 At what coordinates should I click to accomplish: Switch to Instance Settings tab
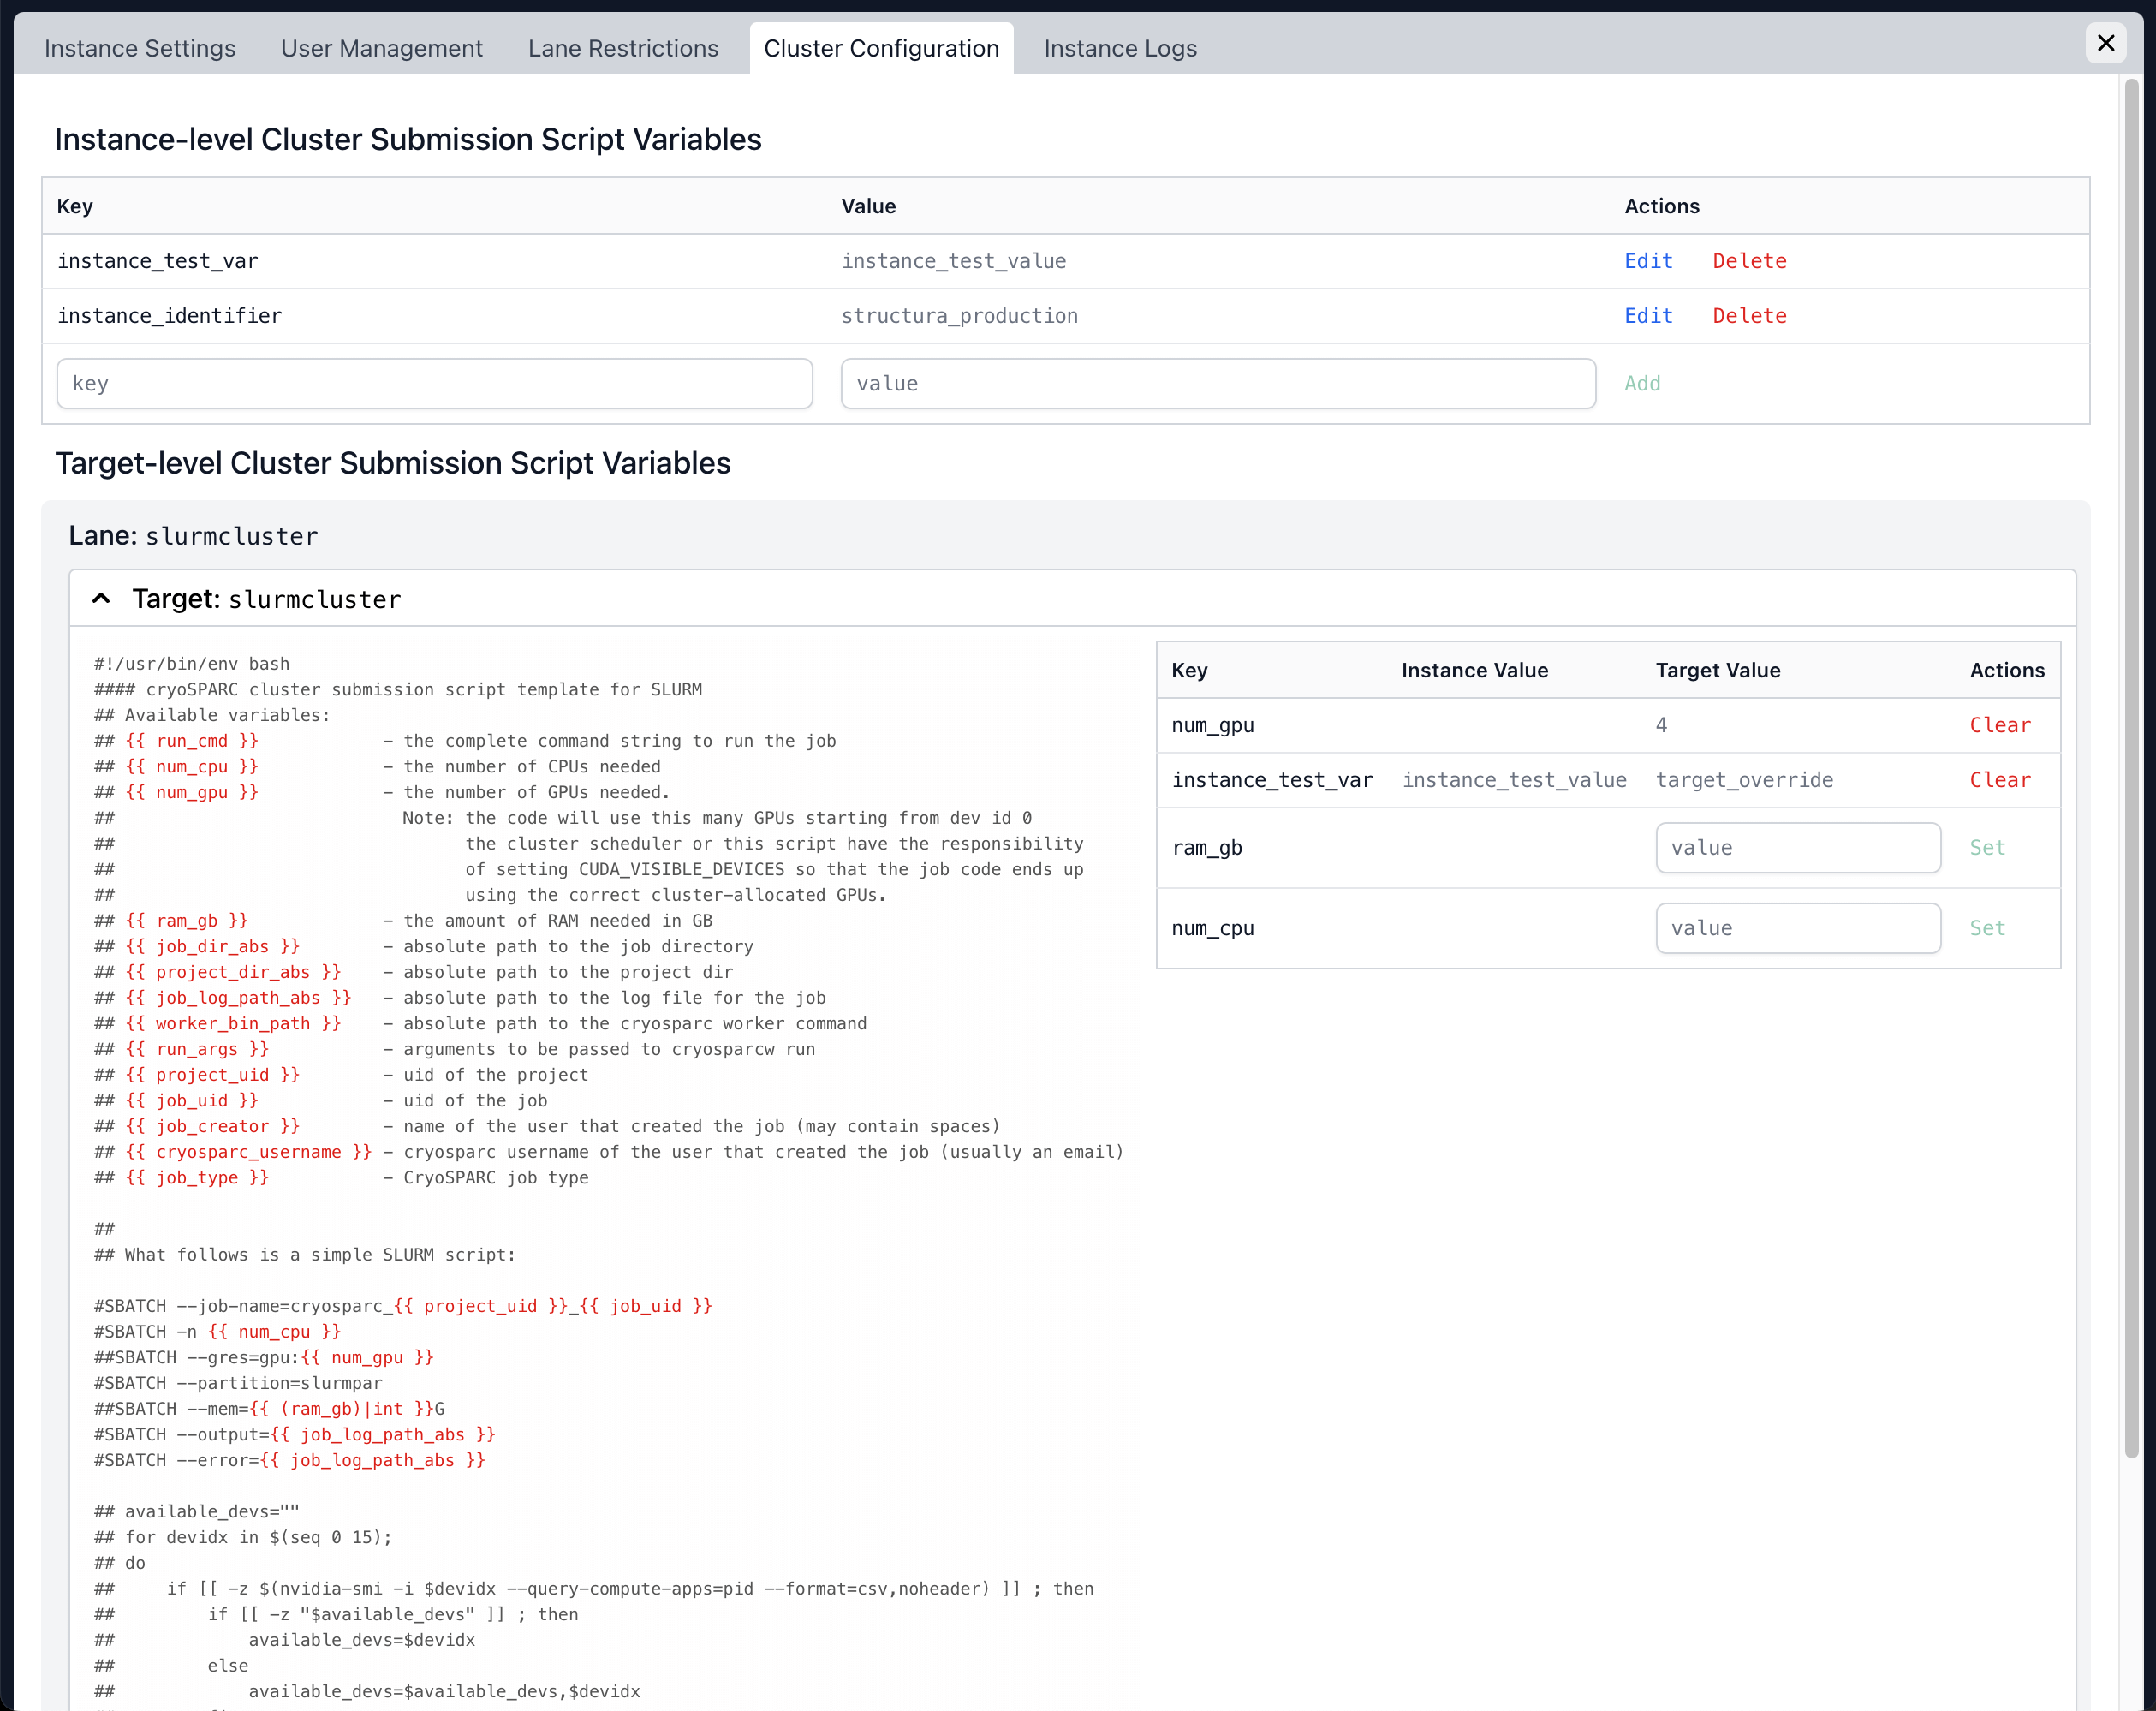[x=140, y=48]
